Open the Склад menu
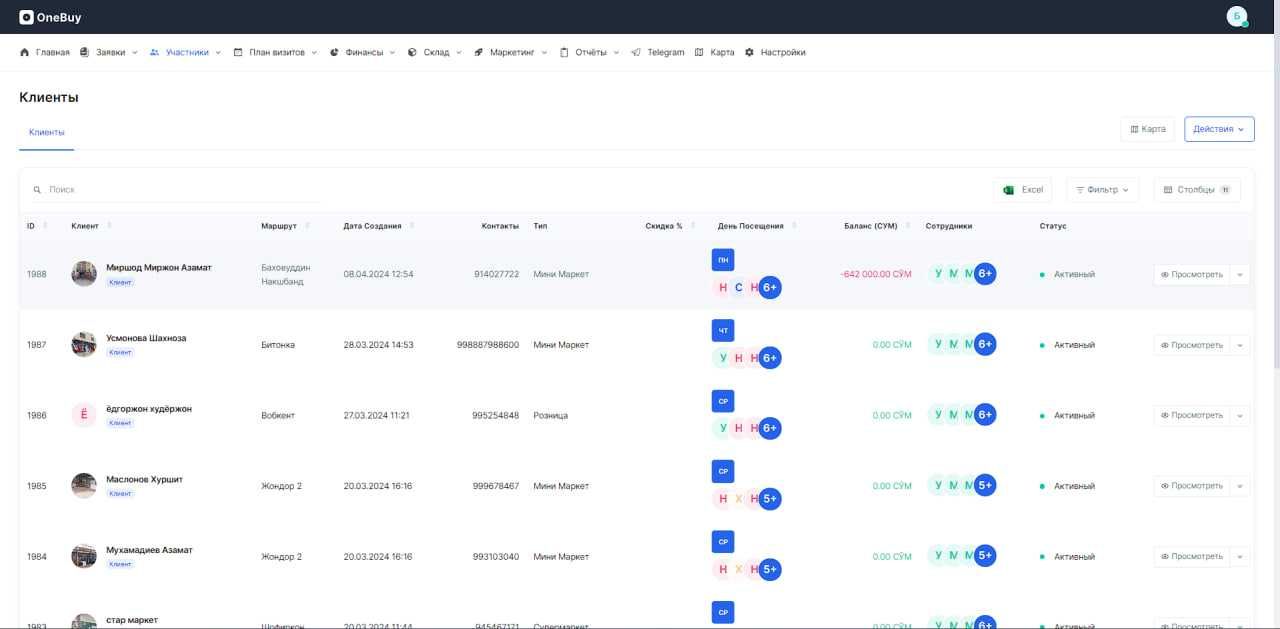 [435, 52]
